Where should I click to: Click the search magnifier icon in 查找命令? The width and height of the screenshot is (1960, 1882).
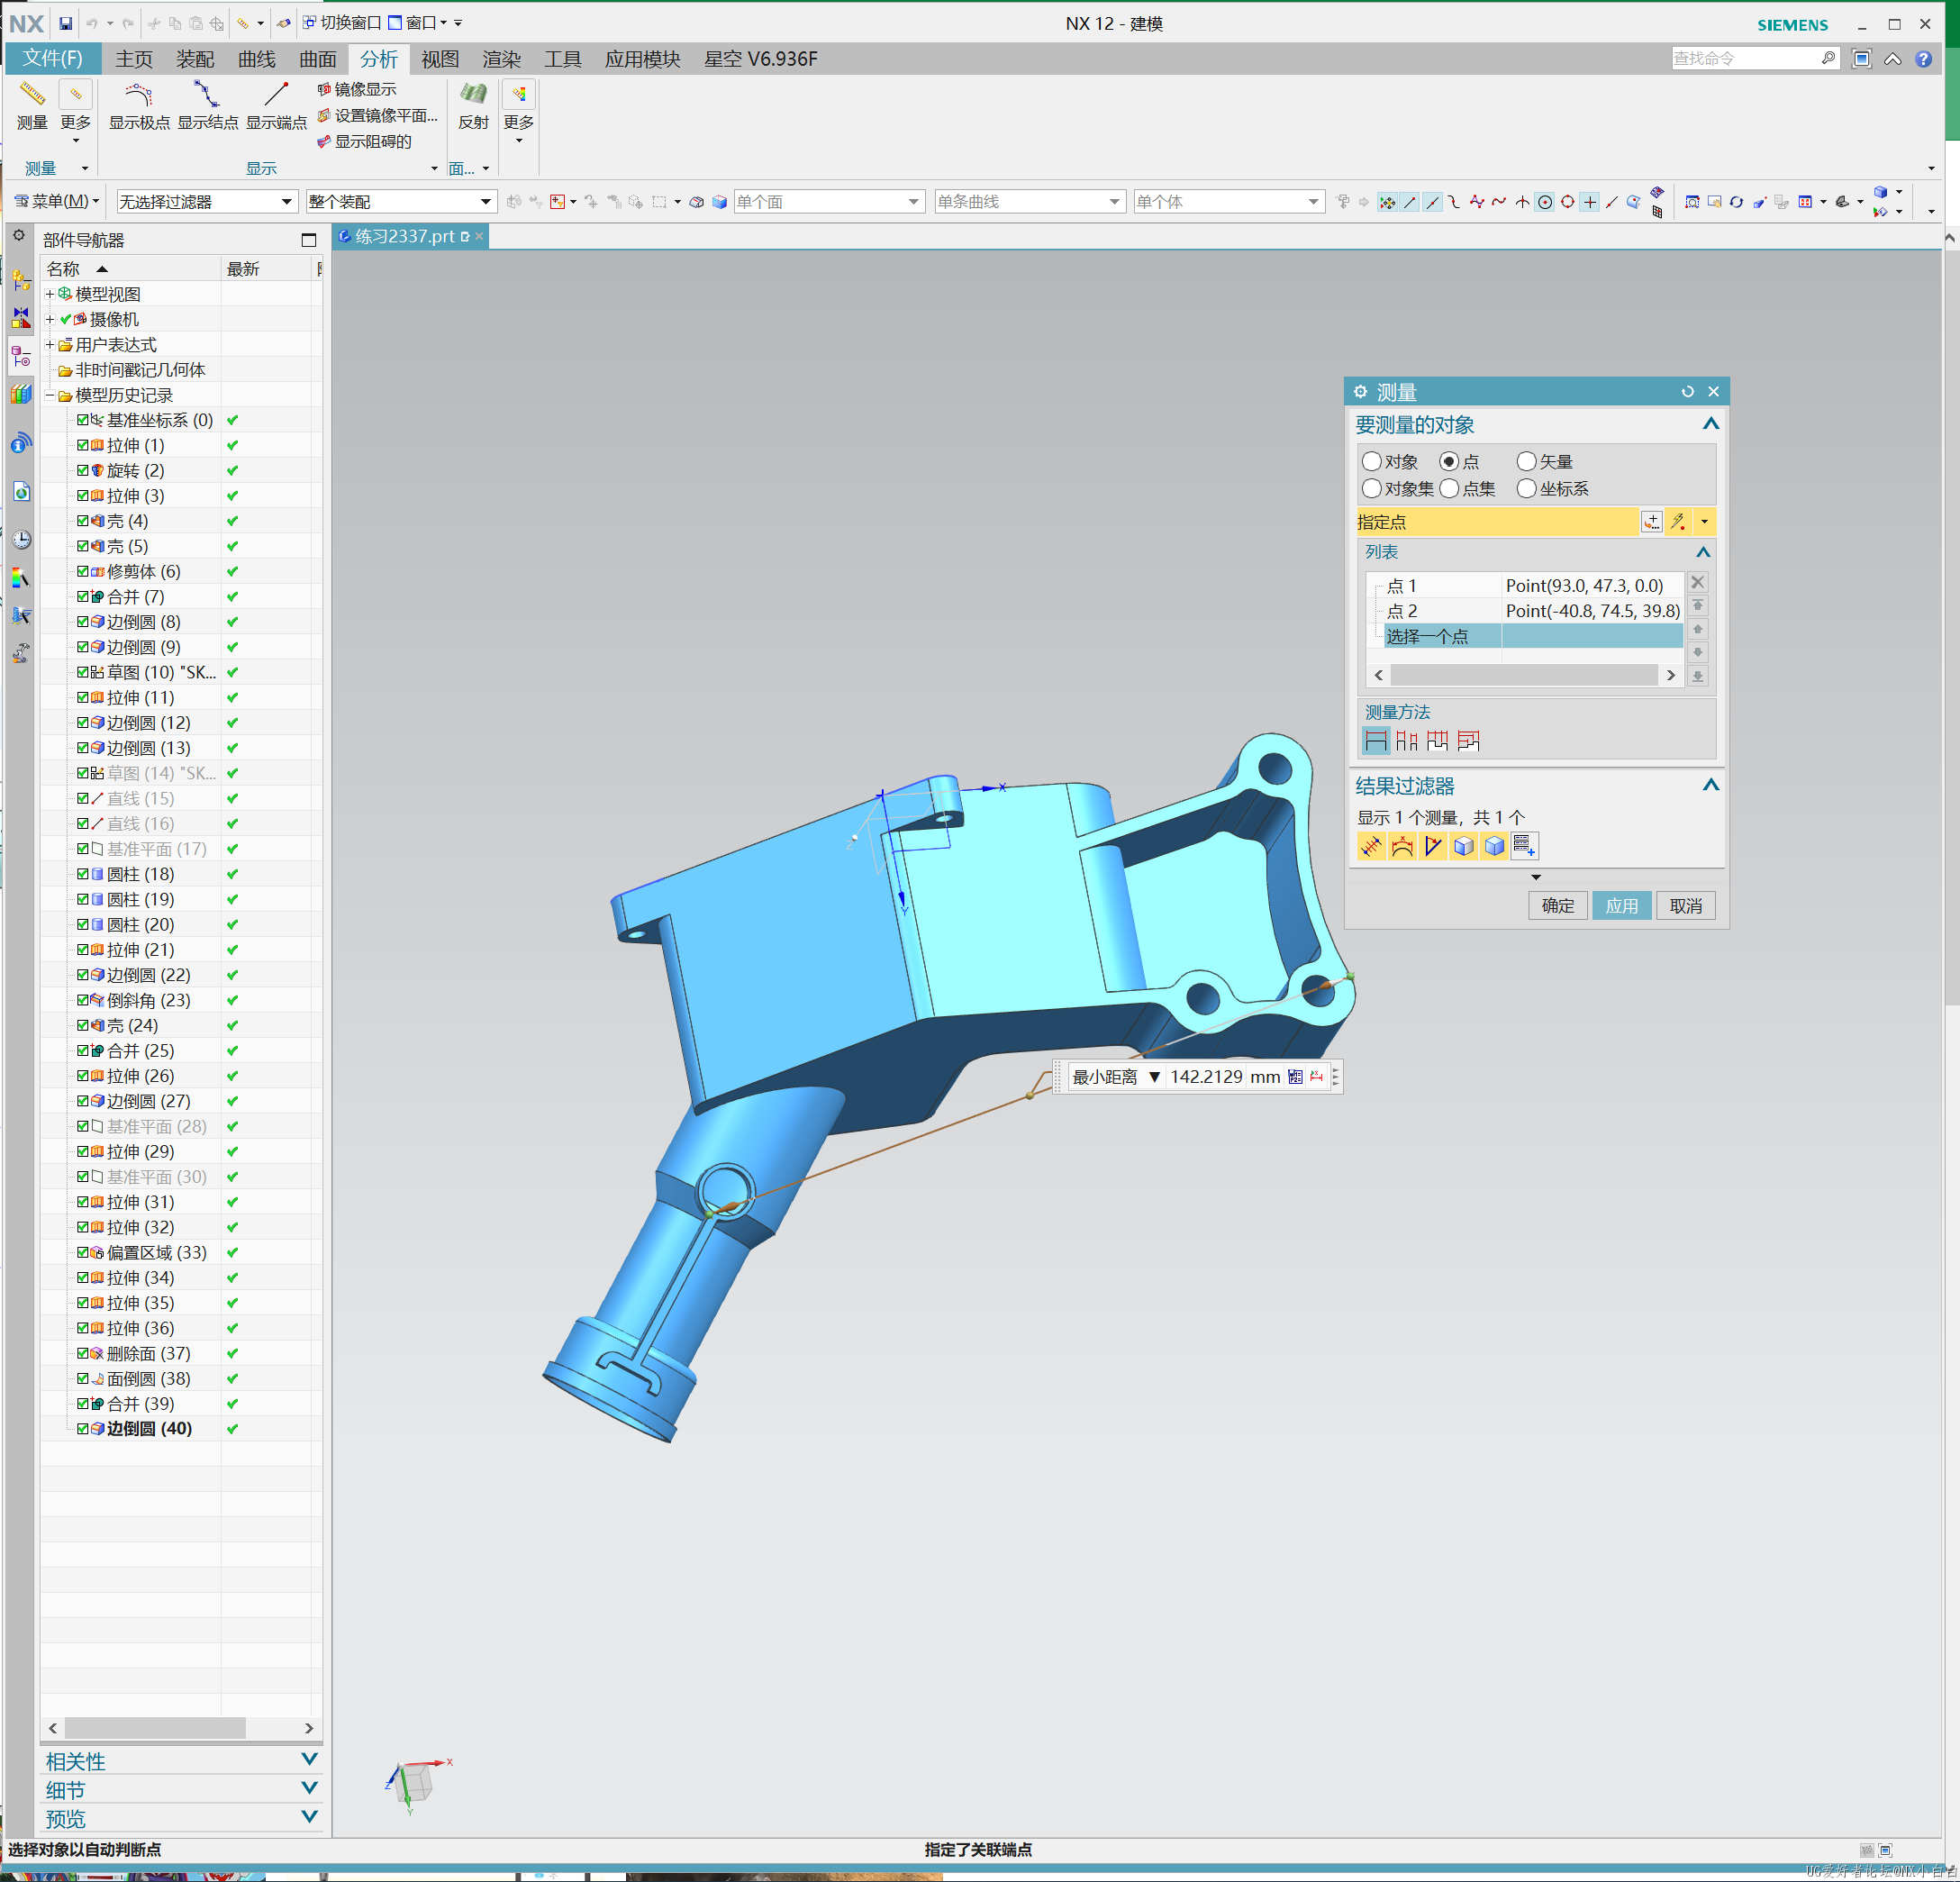click(1828, 58)
